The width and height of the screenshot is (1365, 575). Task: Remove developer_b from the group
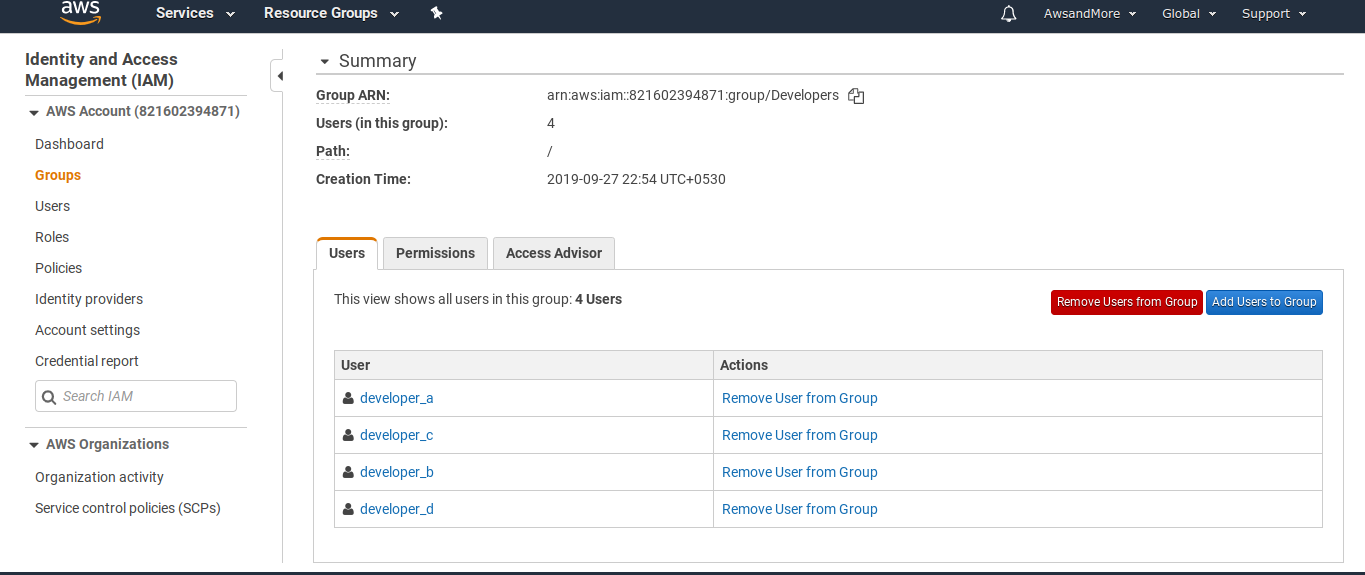(x=799, y=472)
